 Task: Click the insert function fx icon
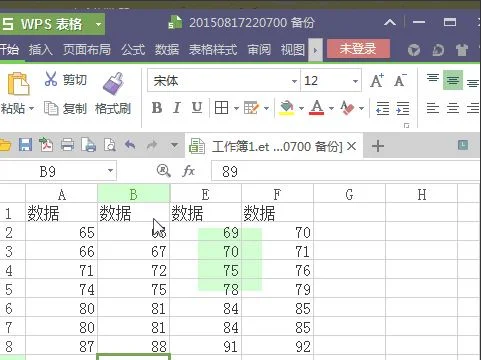click(189, 171)
